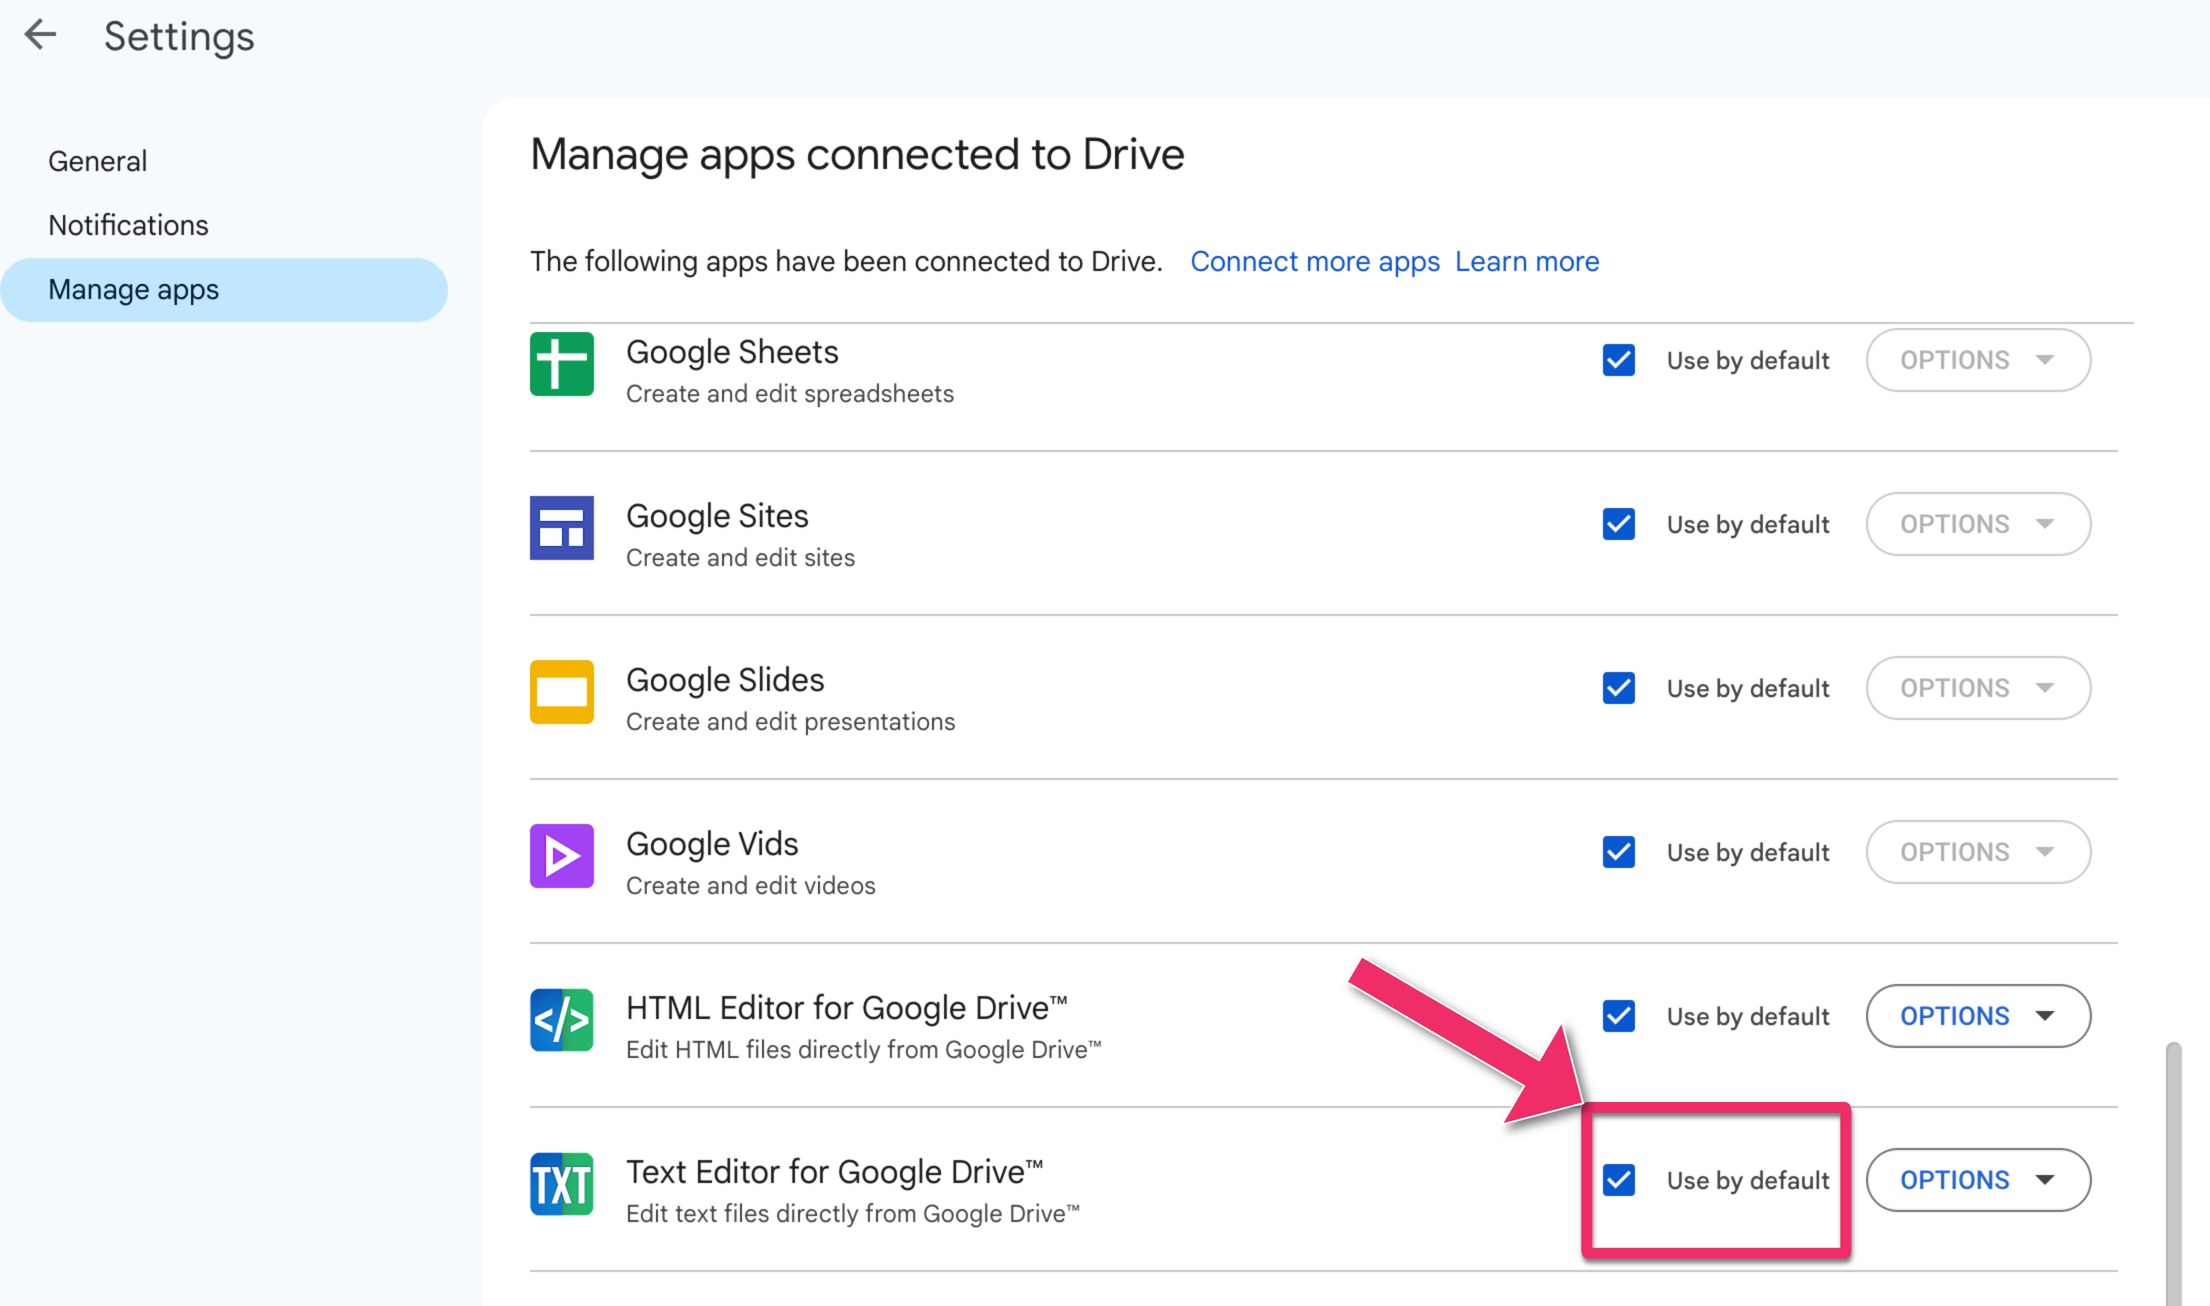Screen dimensions: 2210x1306
Task: Click the HTML Editor app icon
Action: [x=561, y=1019]
